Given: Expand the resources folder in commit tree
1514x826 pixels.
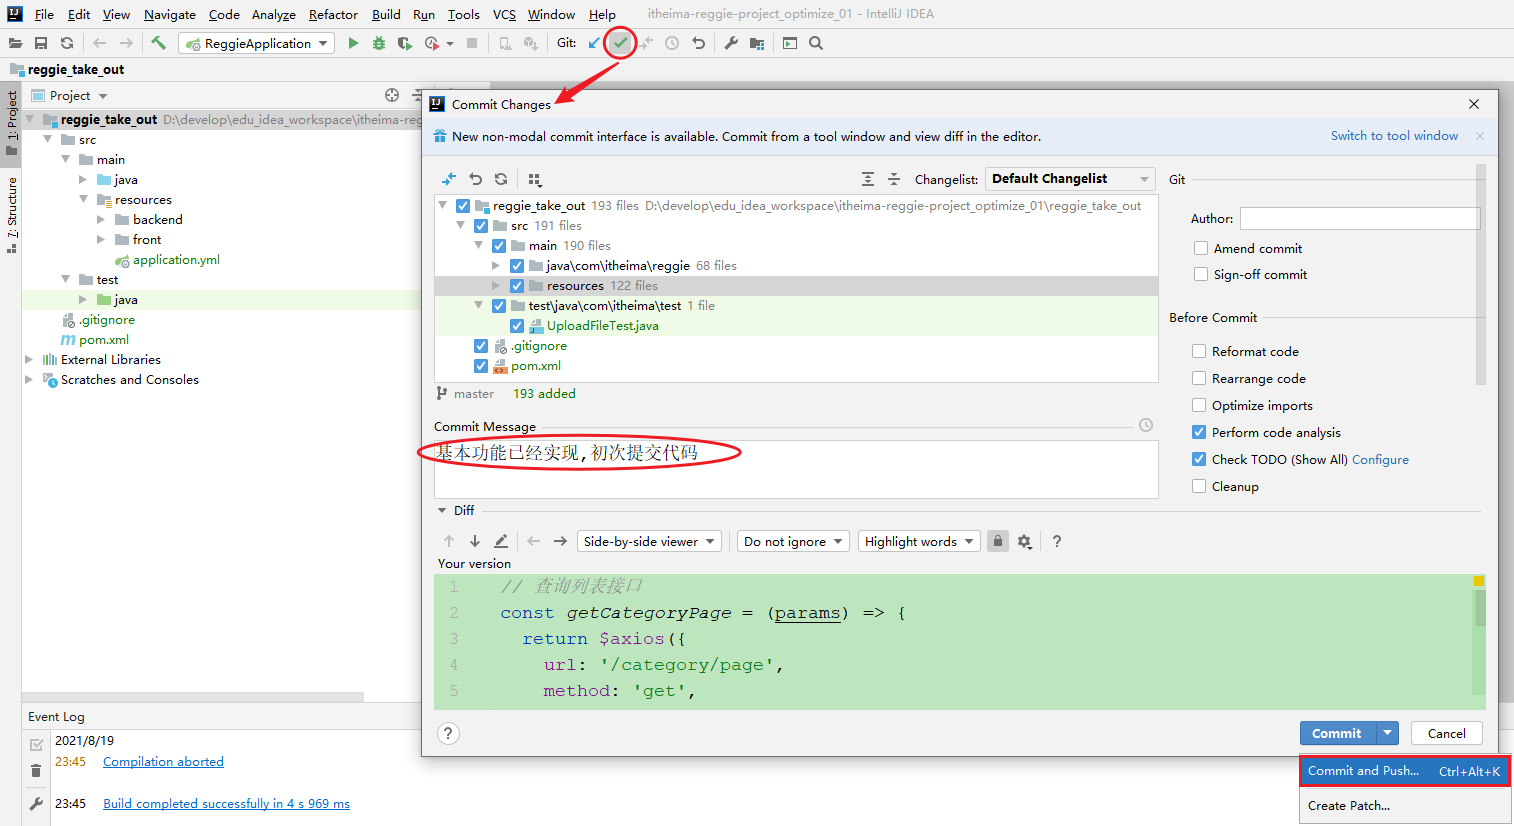Looking at the screenshot, I should [x=496, y=286].
